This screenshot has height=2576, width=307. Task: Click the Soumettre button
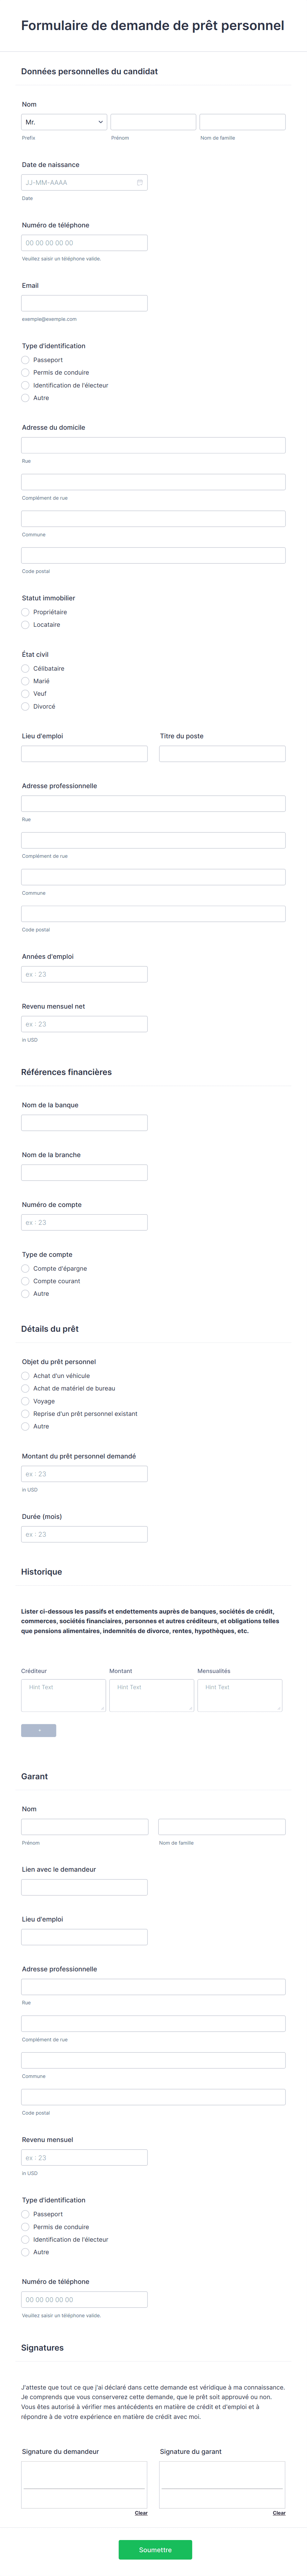[155, 2549]
